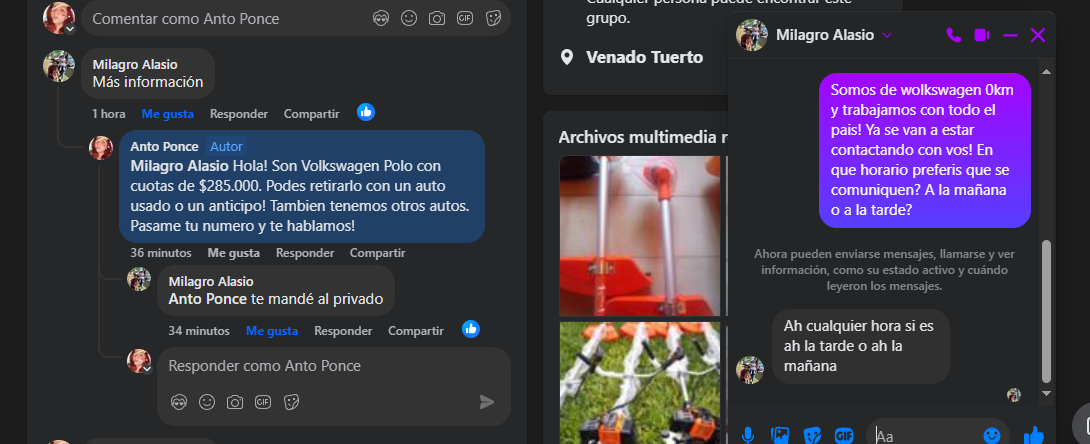Attach a photo in the Messenger chat
The image size is (1090, 444).
coord(780,435)
